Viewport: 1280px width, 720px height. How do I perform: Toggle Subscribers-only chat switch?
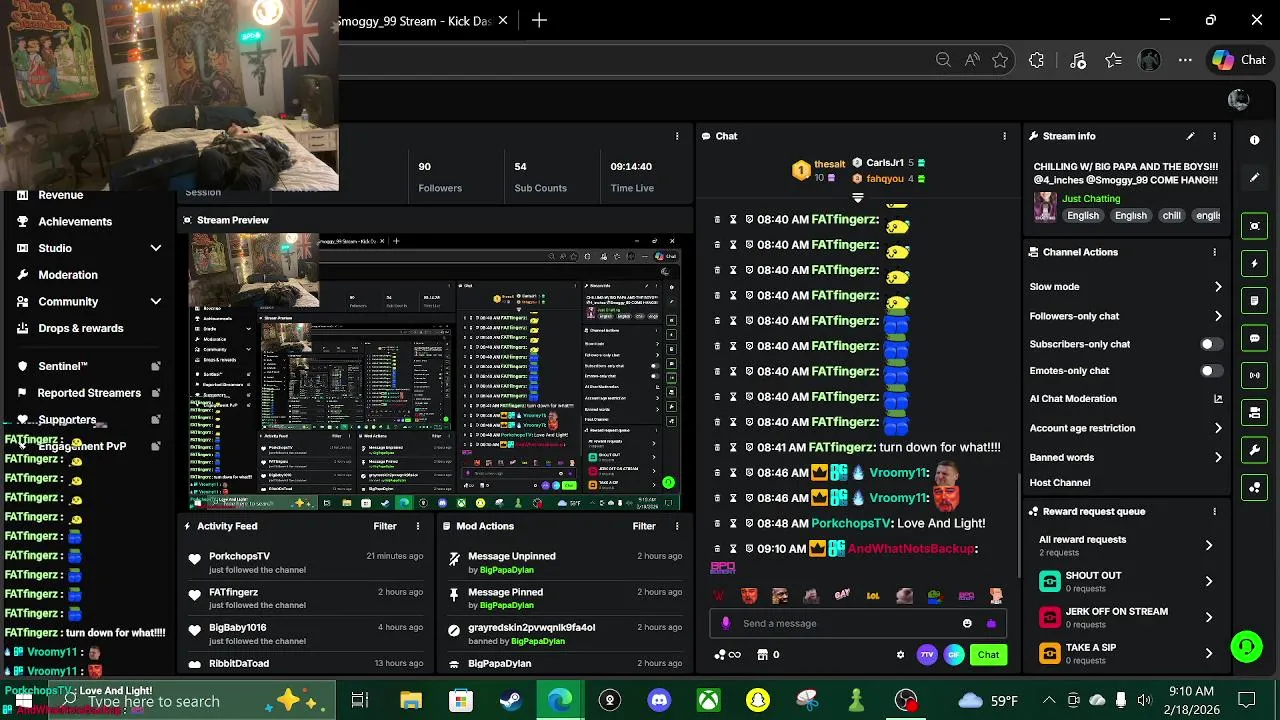[x=1211, y=344]
